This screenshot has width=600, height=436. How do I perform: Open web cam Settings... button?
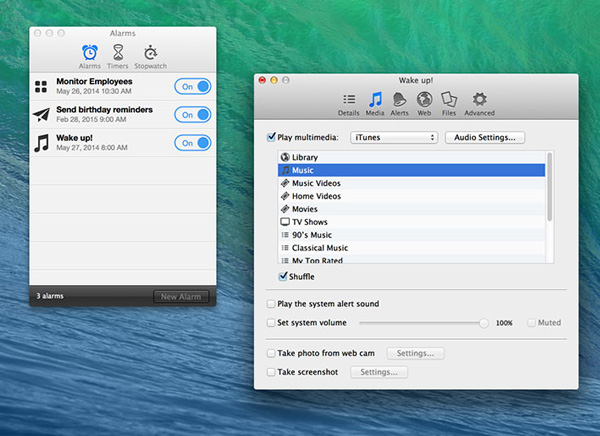[x=416, y=353]
